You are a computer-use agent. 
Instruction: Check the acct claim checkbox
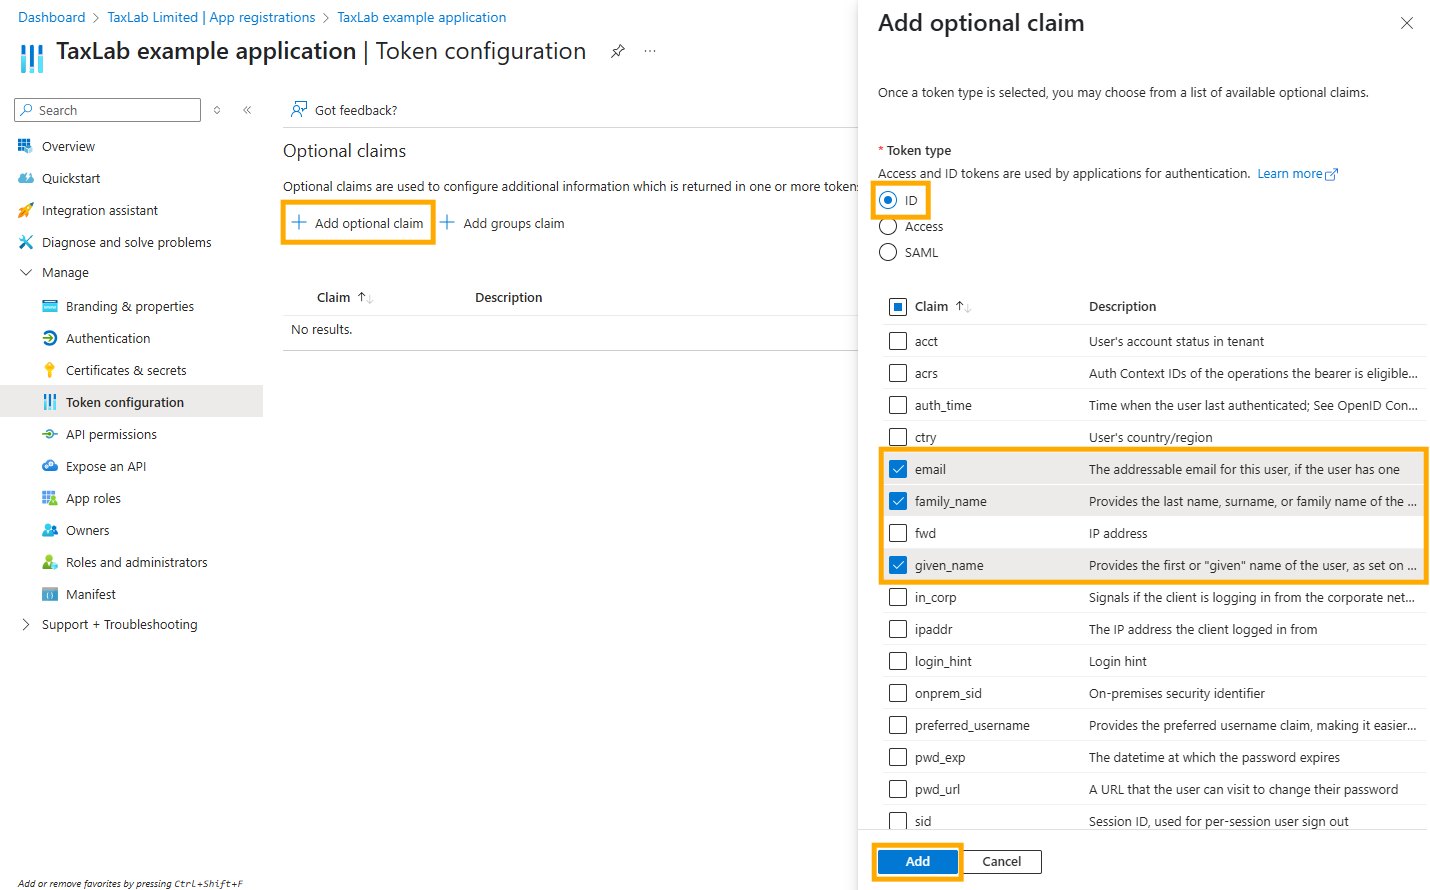point(898,341)
